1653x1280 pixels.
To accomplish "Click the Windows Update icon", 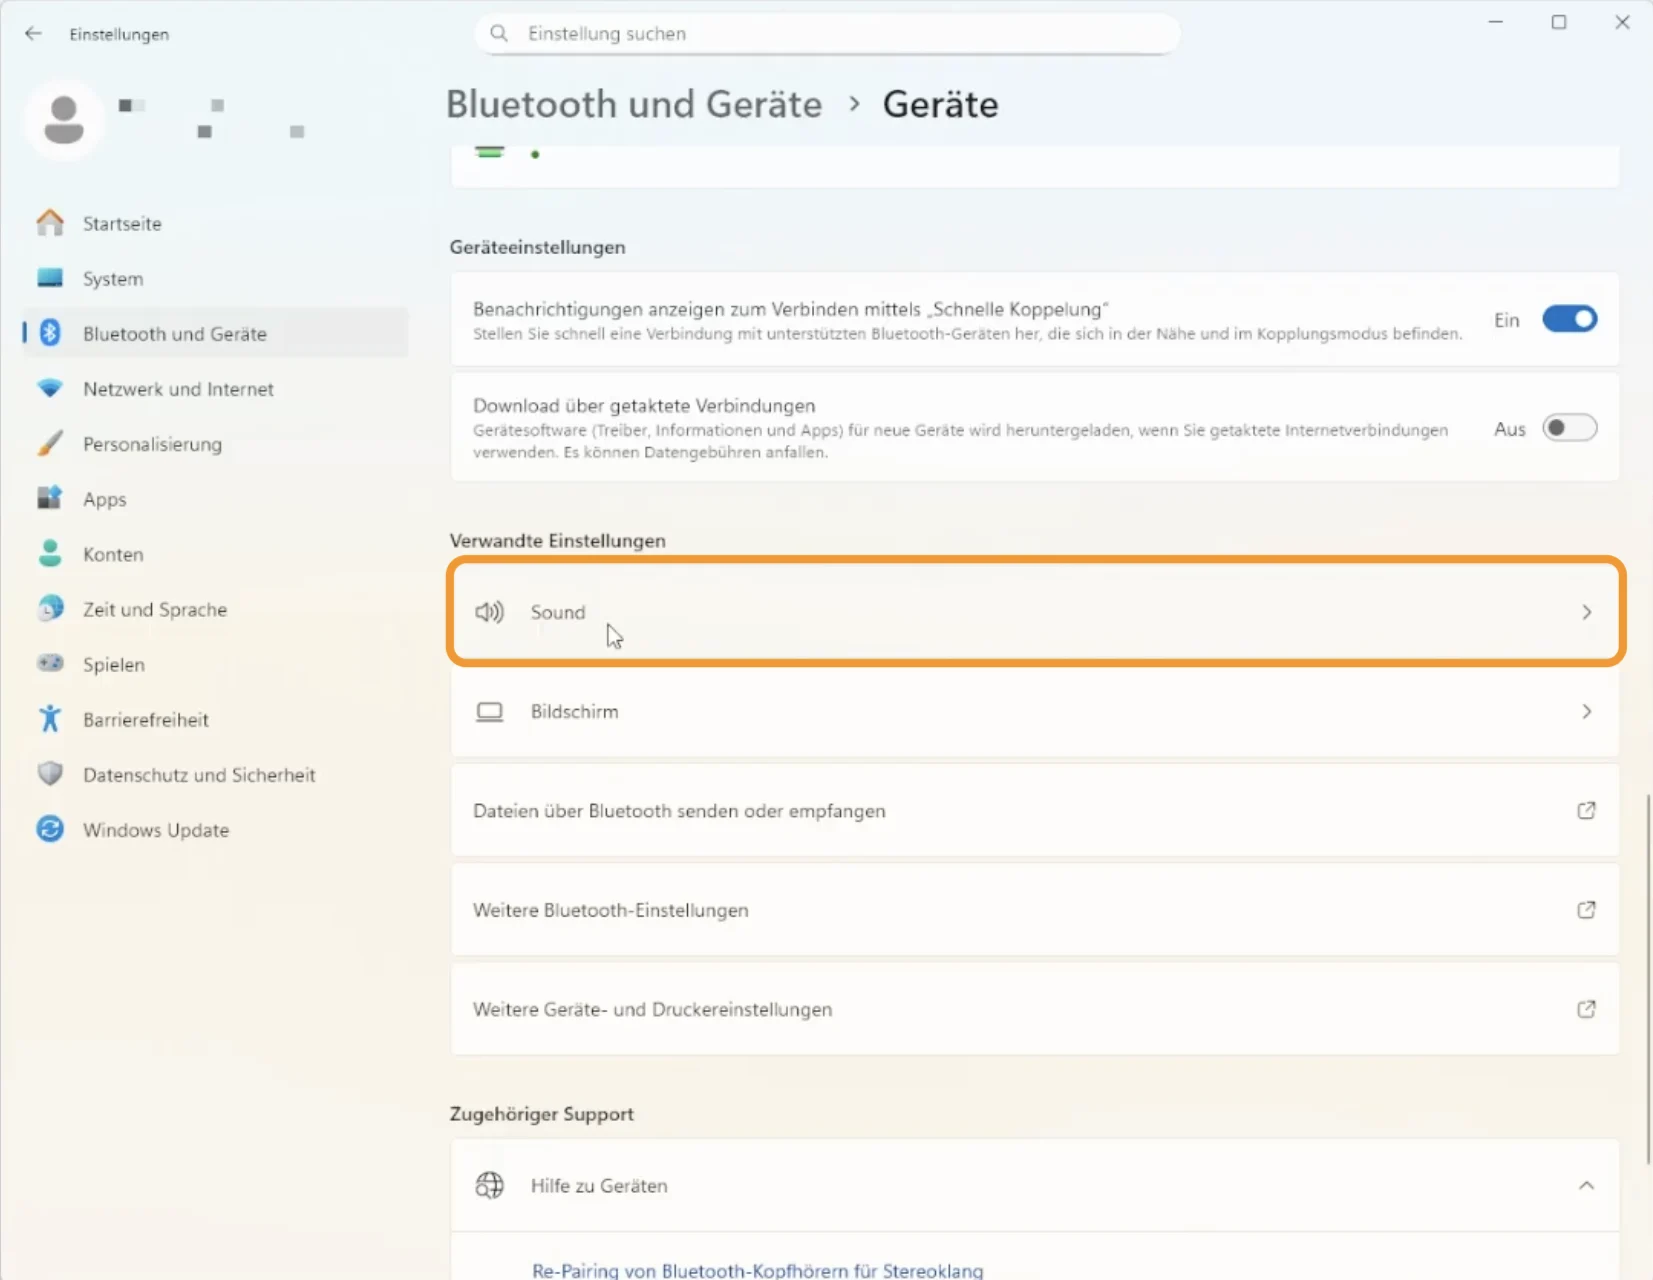I will 50,829.
